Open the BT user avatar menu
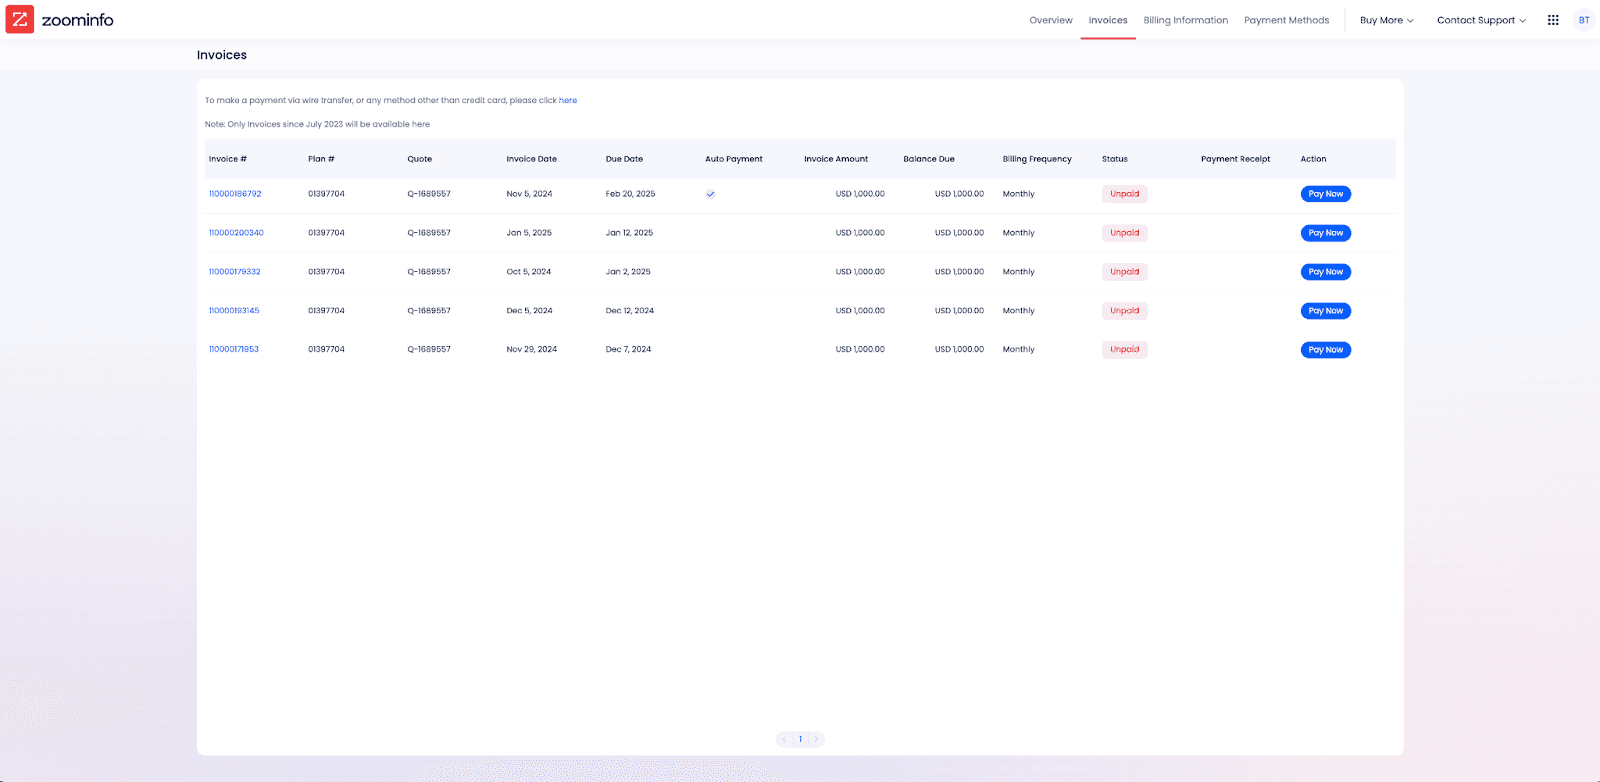This screenshot has height=782, width=1600. coord(1584,20)
